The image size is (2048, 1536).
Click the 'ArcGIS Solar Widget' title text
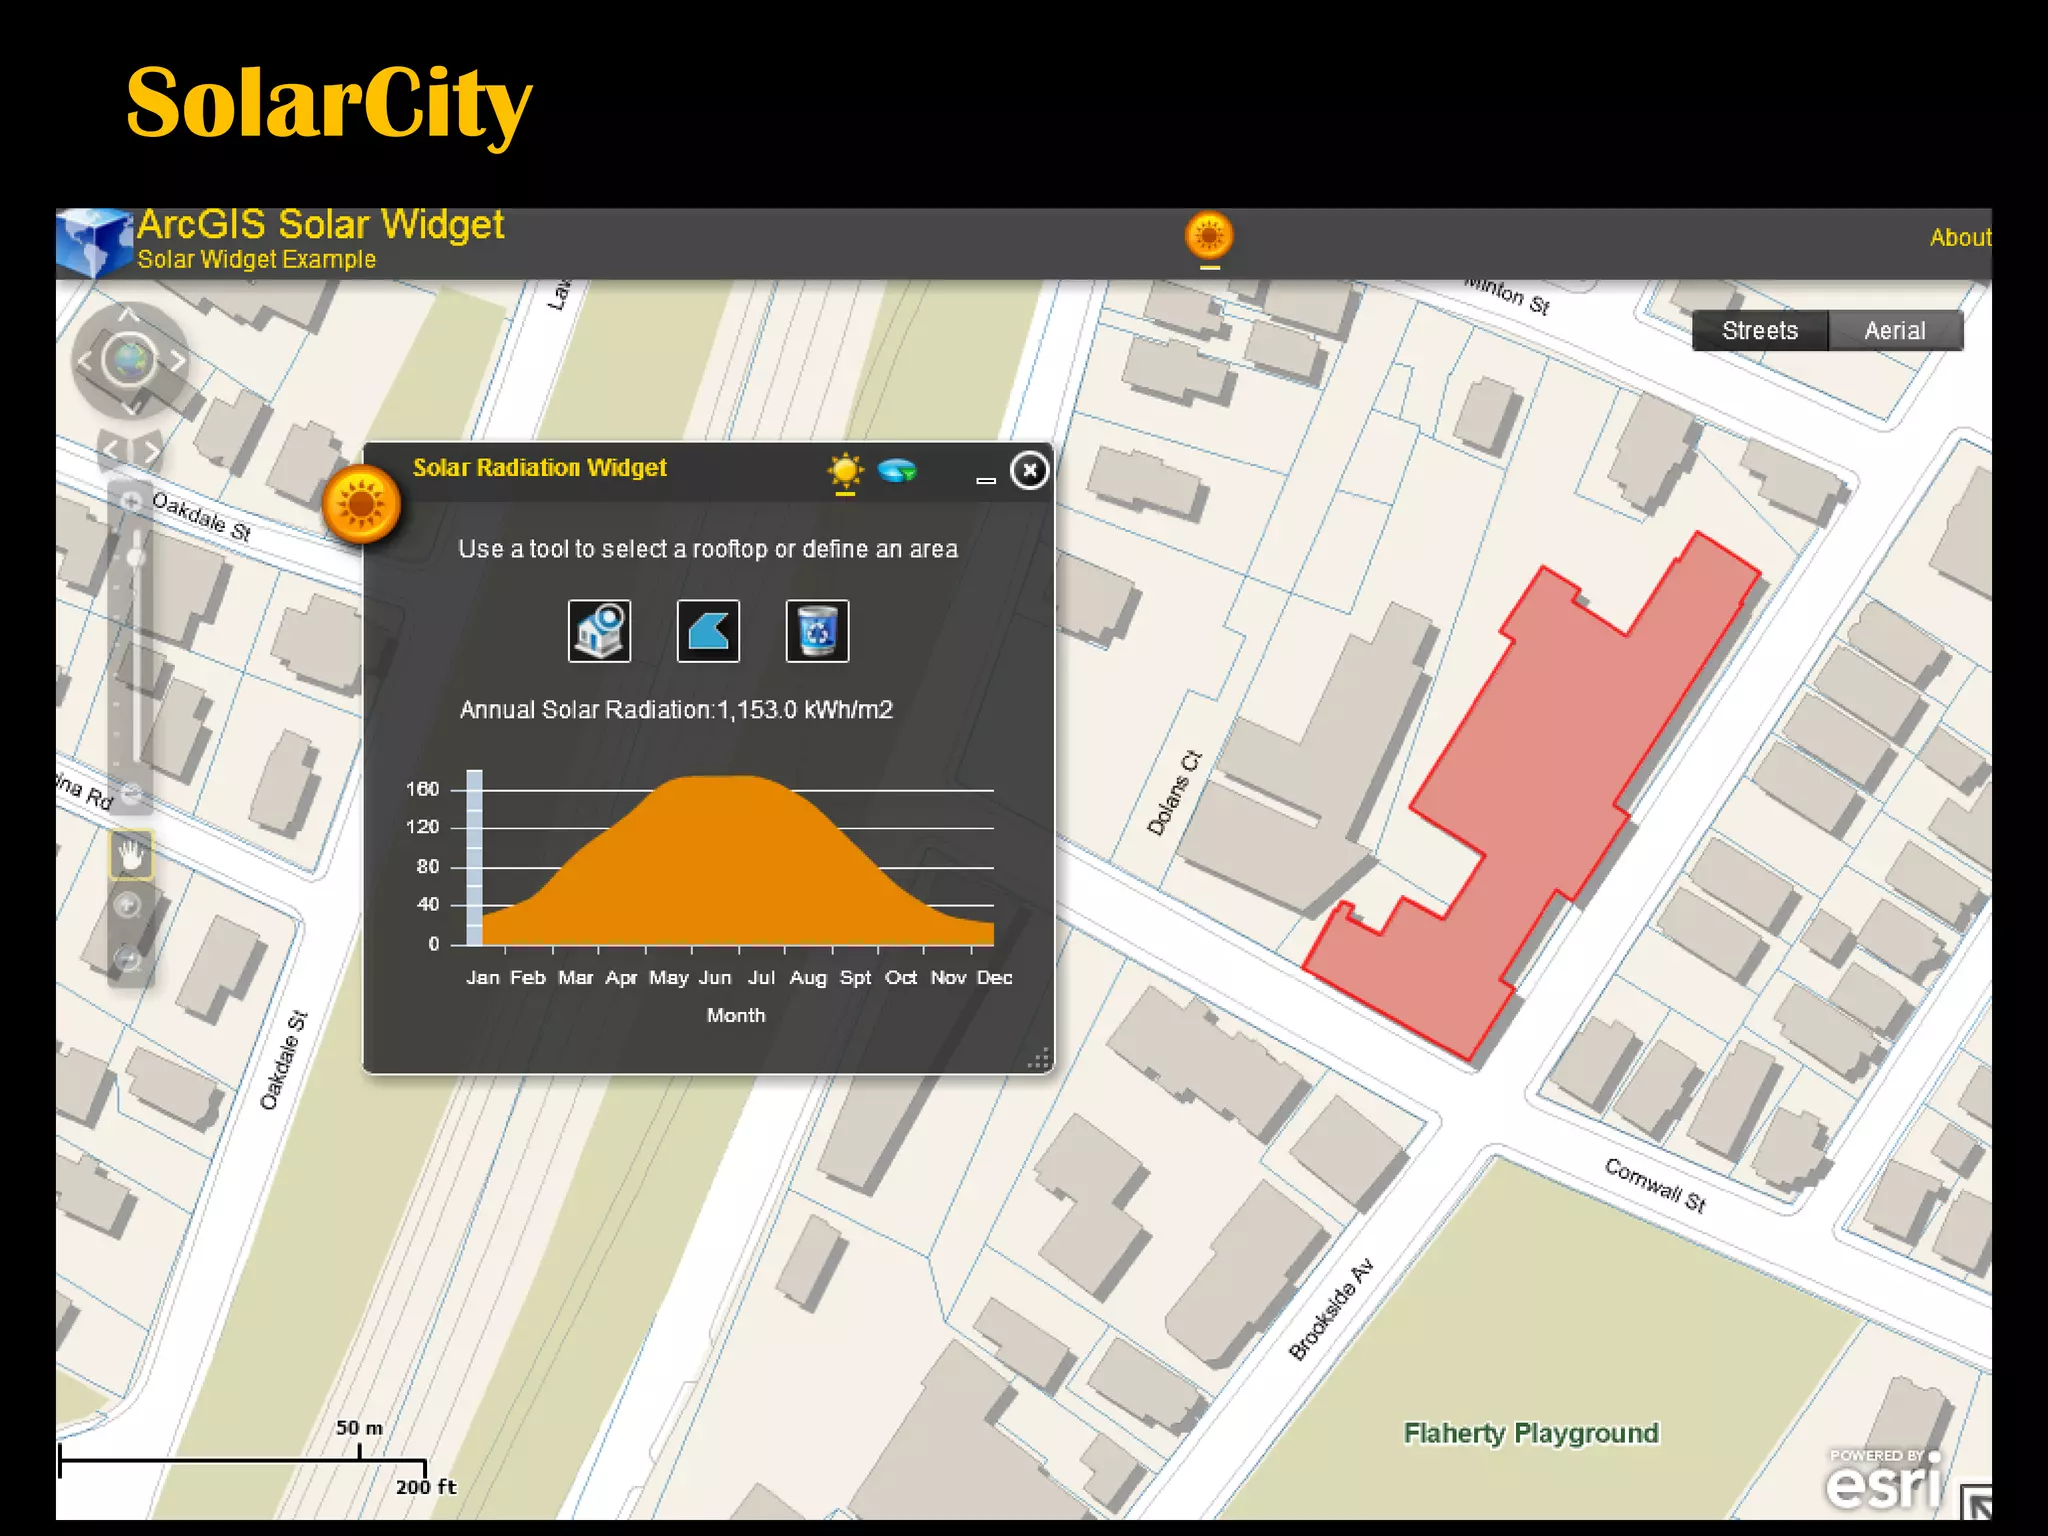(x=321, y=225)
